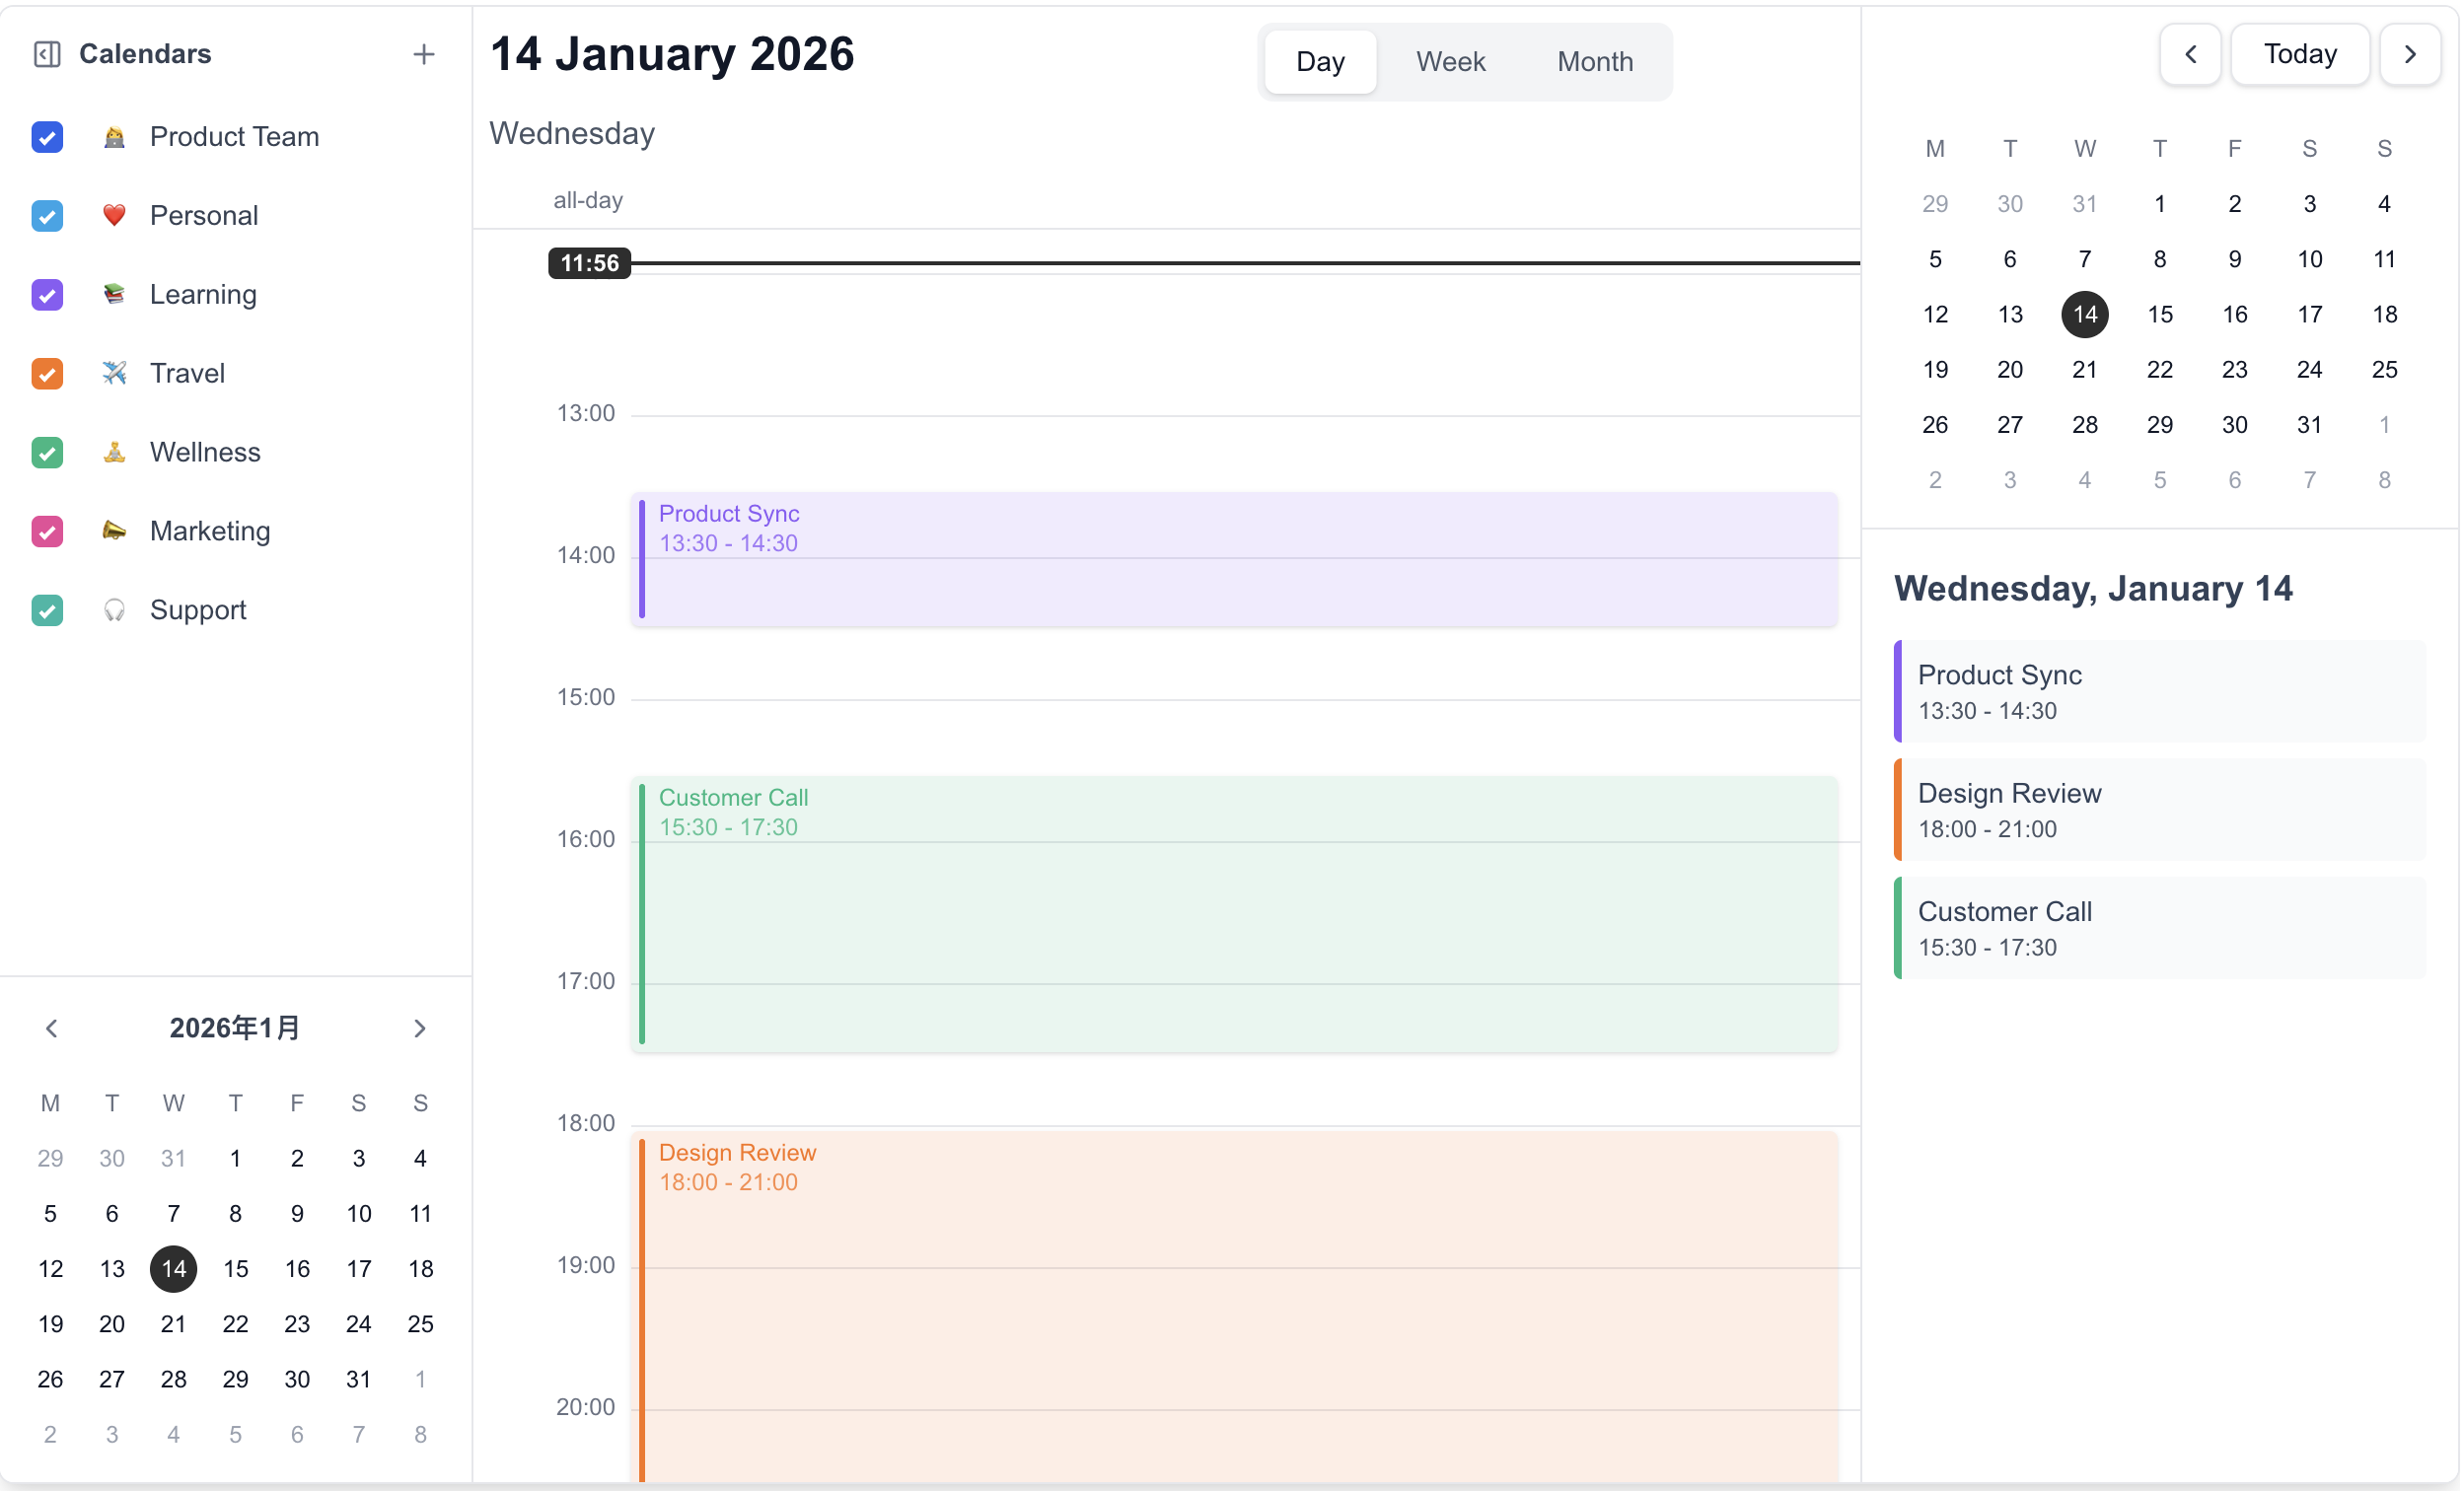This screenshot has height=1491, width=2464.
Task: Collapse the Calendars sidebar panel
Action: pos(46,54)
